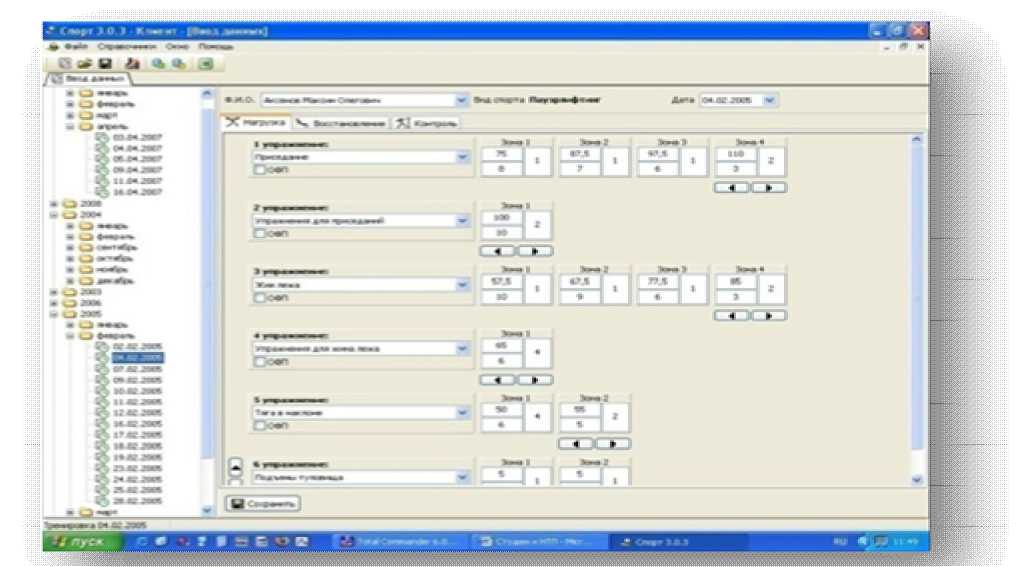Image resolution: width=1032 pixels, height=567 pixels.
Task: Click the open folder icon in top toolbar
Action: [x=84, y=63]
